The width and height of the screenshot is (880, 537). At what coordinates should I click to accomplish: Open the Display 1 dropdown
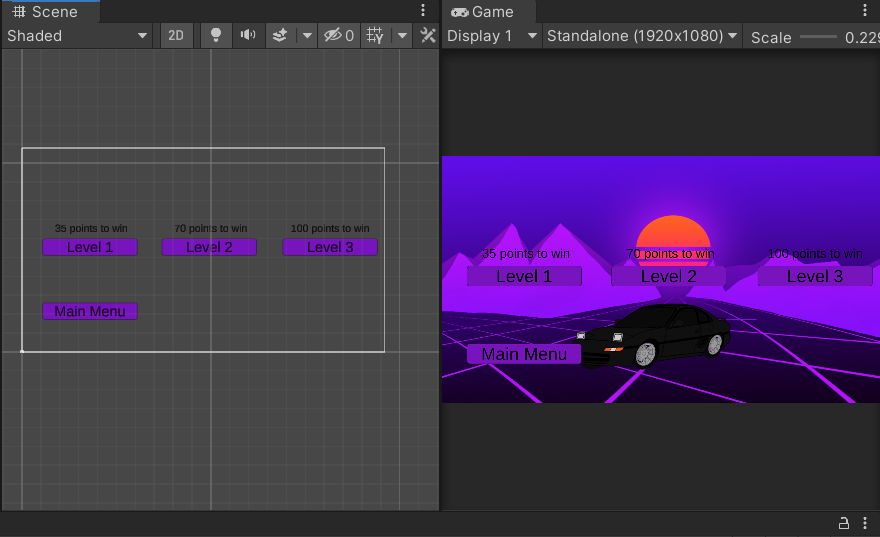tap(492, 36)
